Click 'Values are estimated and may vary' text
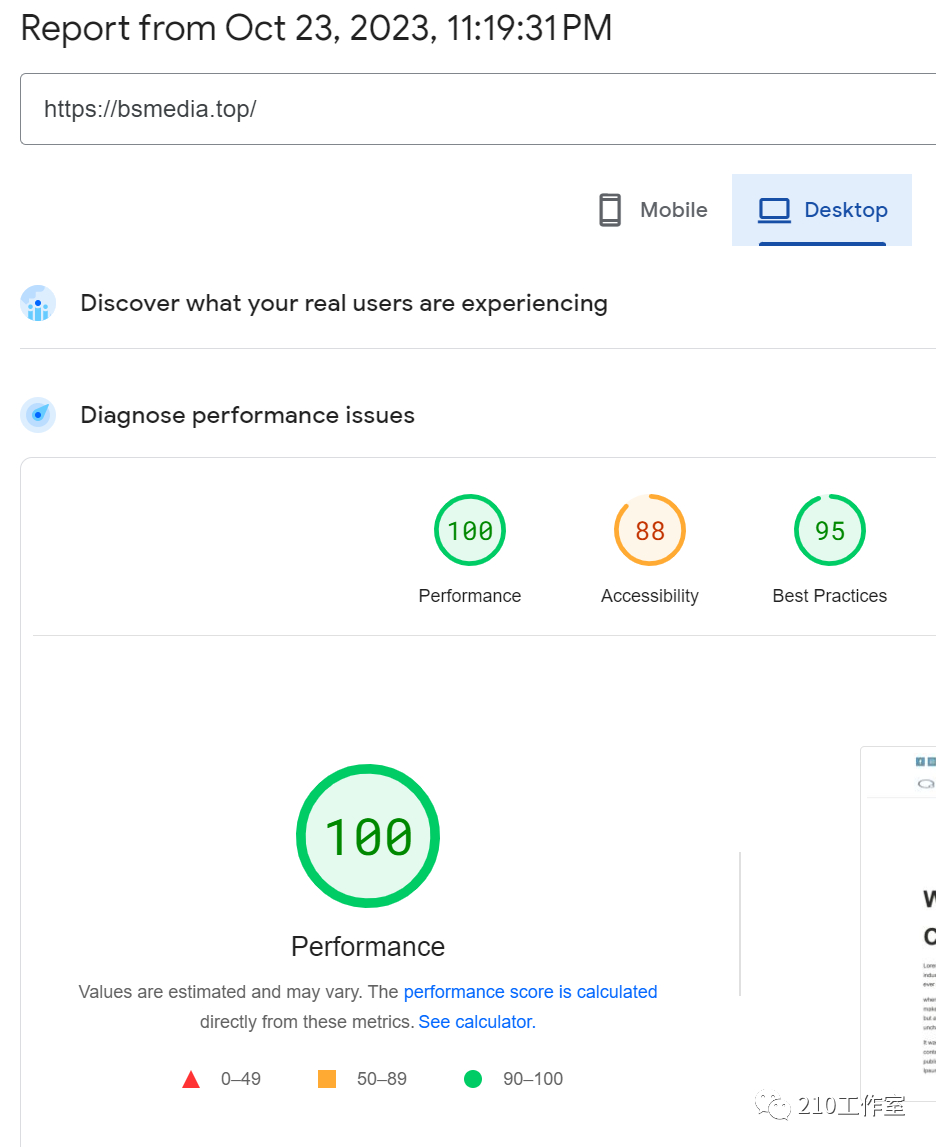The width and height of the screenshot is (936, 1147). tap(220, 992)
